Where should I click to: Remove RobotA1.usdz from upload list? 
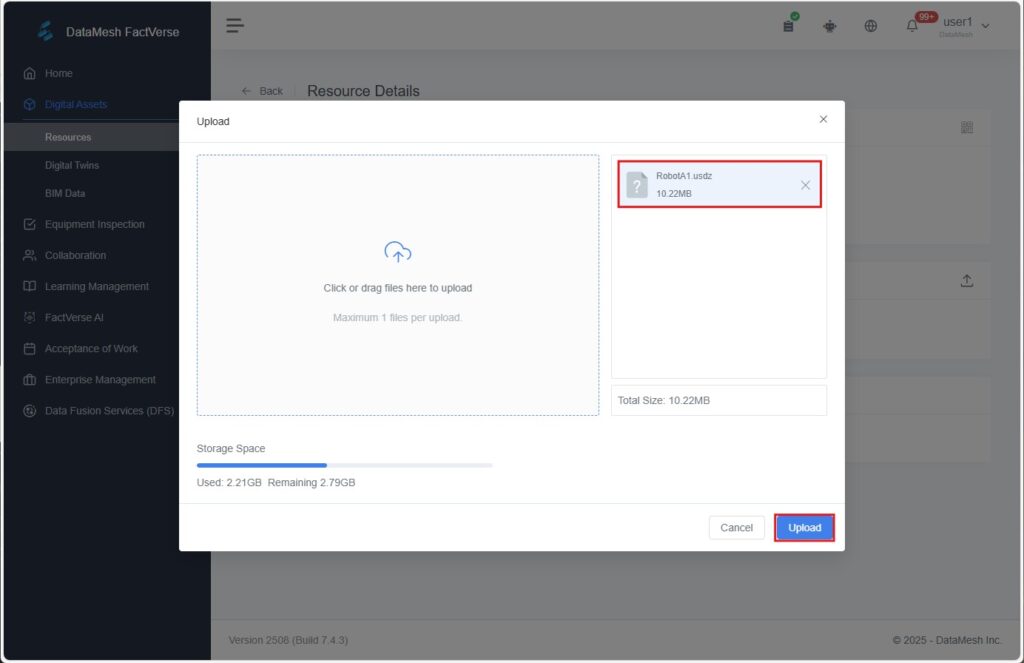click(805, 185)
